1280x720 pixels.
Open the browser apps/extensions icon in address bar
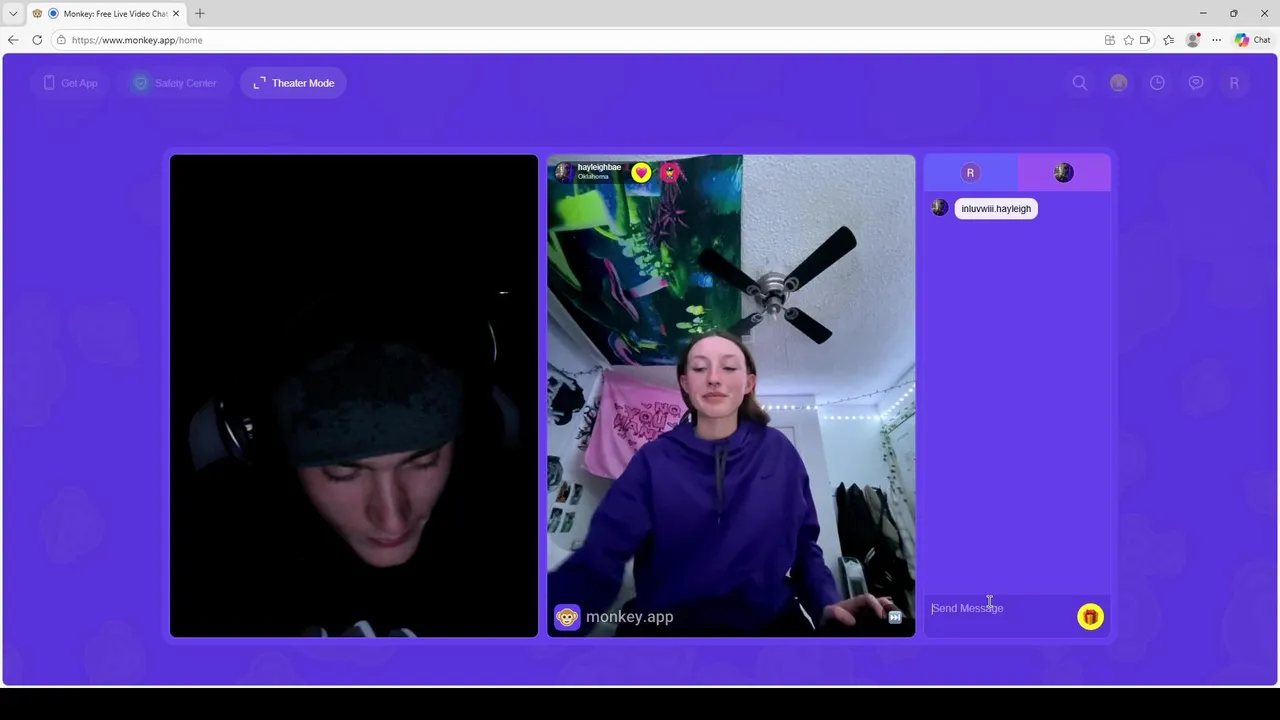coord(1110,40)
